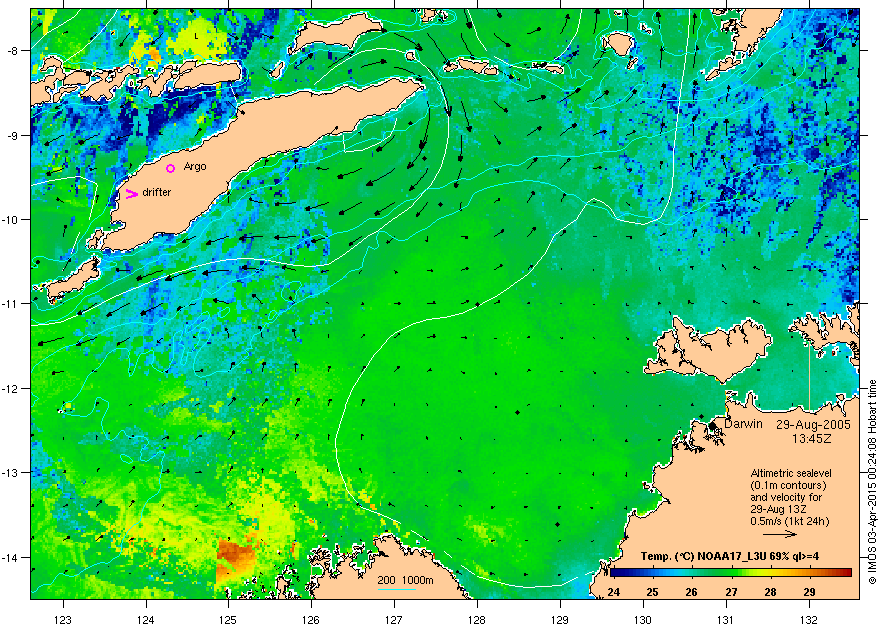Image resolution: width=880 pixels, height=630 pixels.
Task: Click the Darwin city dot marker
Action: click(713, 426)
